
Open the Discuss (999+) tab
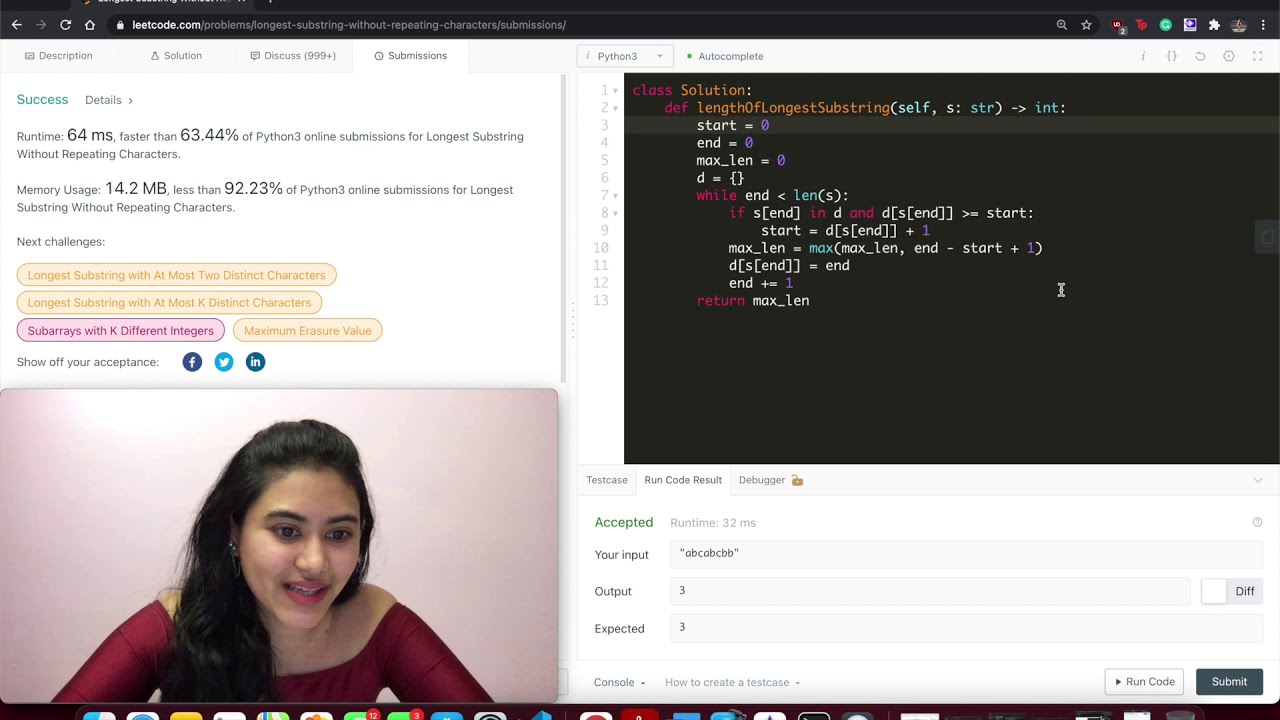coord(293,56)
